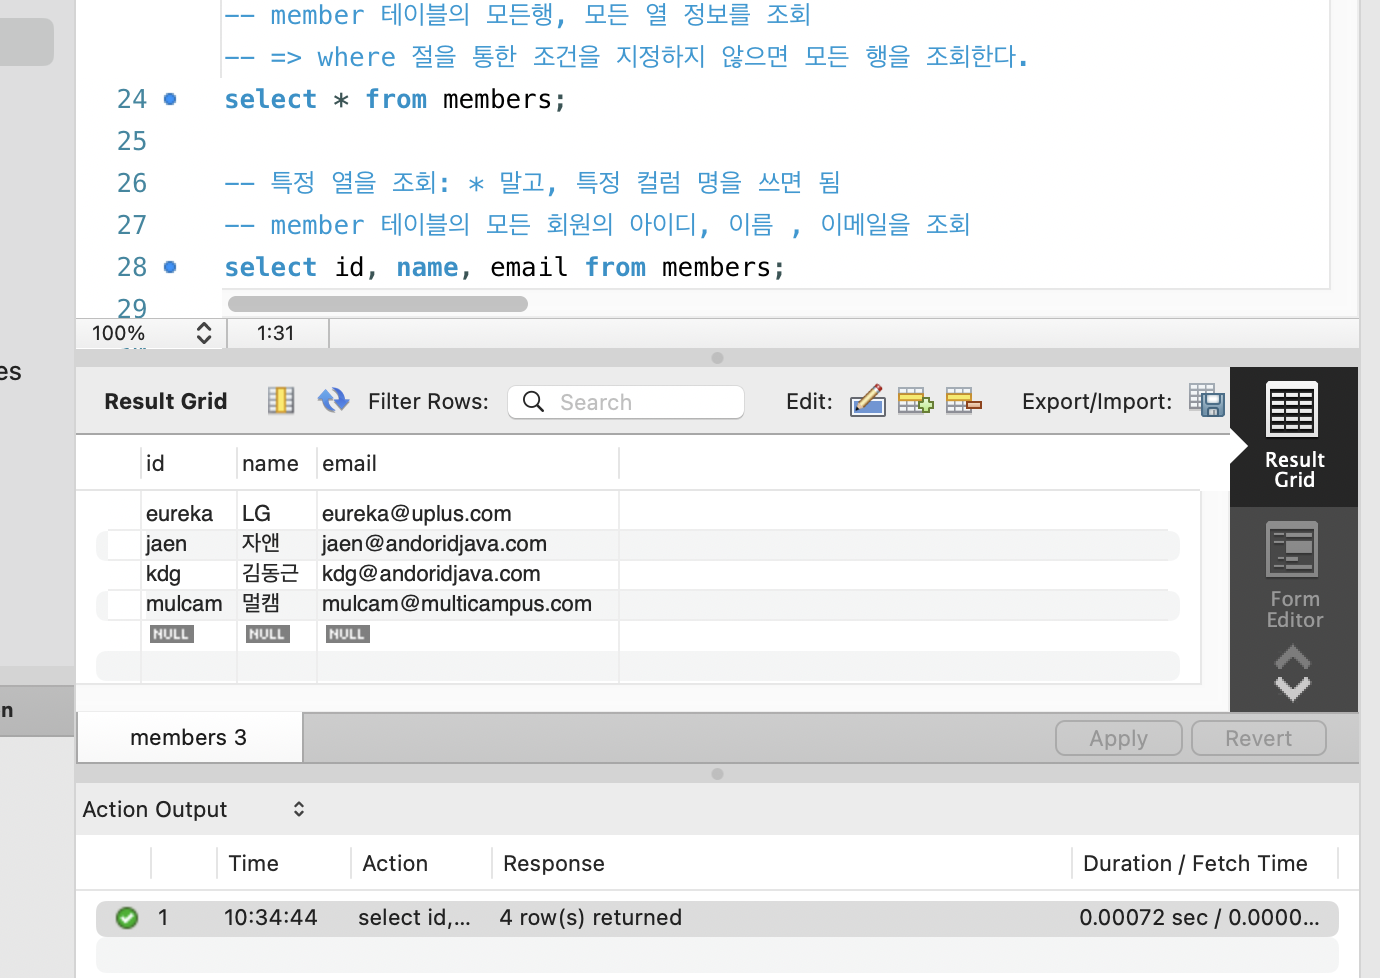The width and height of the screenshot is (1380, 978).
Task: Select the cell mulcam@multicampus.com
Action: (x=468, y=604)
